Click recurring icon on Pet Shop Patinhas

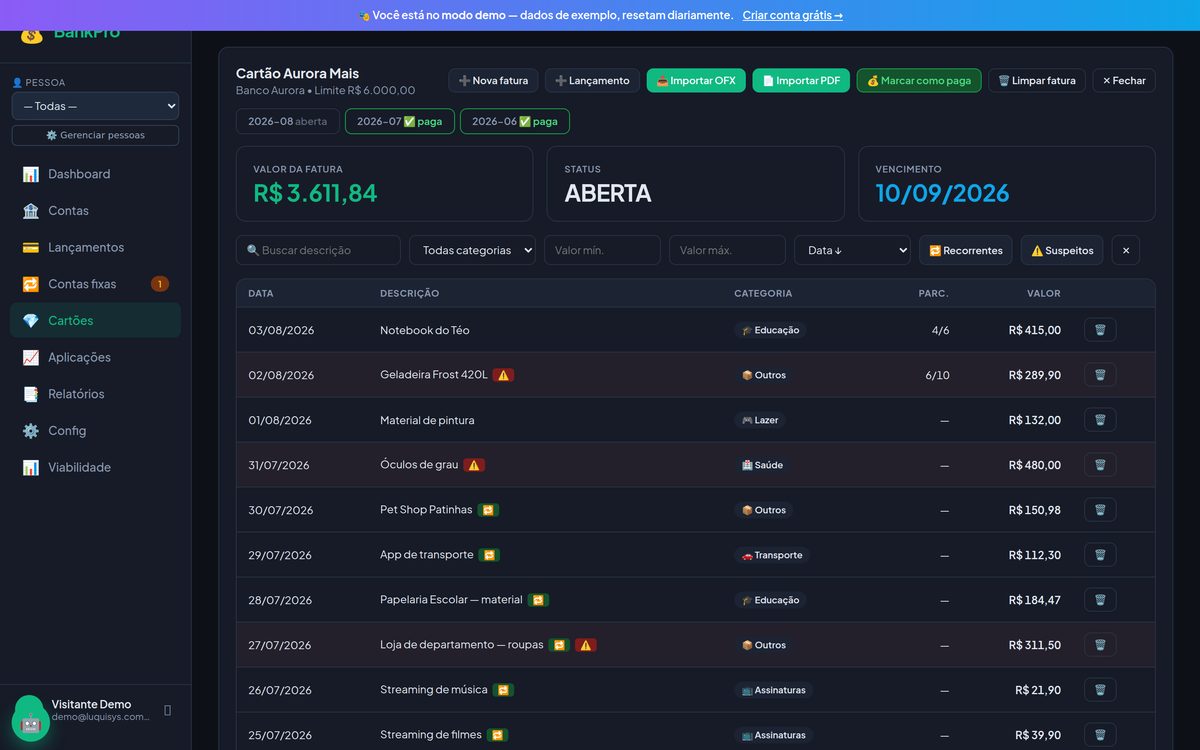click(x=488, y=510)
